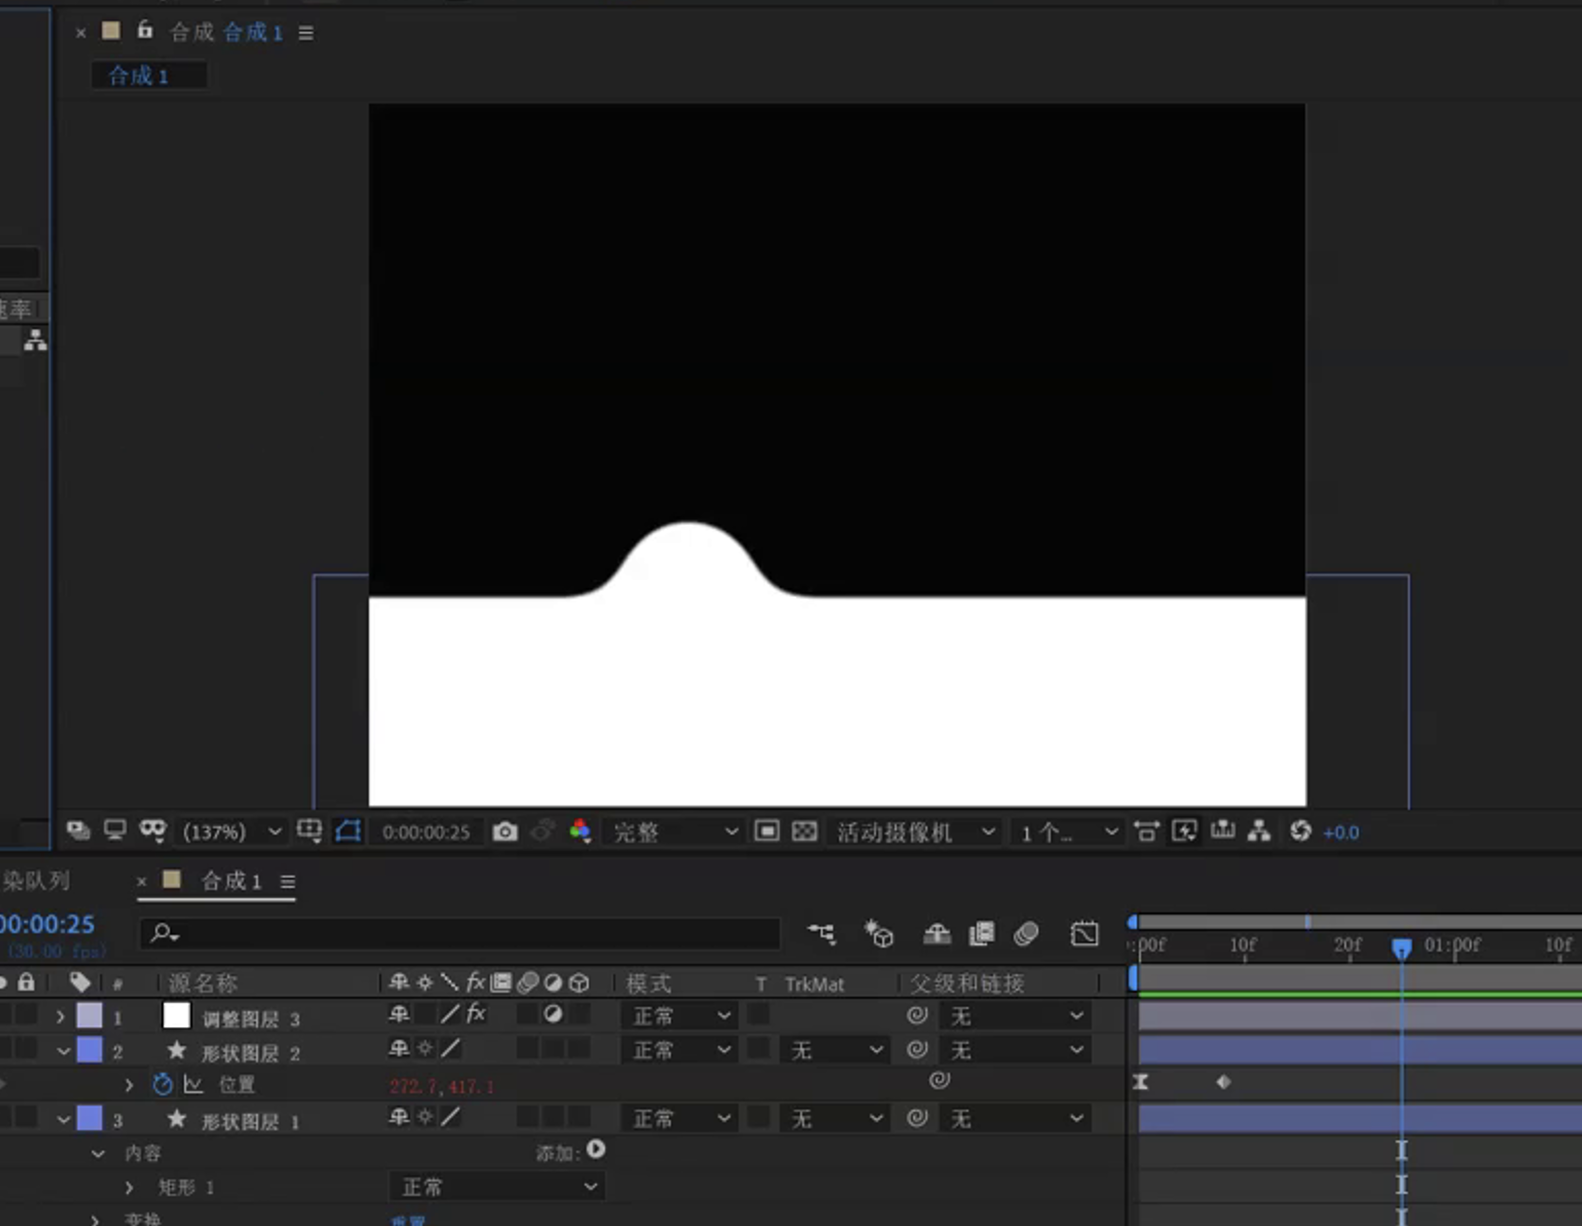Toggle shy switch on 形状图层 2
This screenshot has height=1226, width=1582.
(x=398, y=1048)
